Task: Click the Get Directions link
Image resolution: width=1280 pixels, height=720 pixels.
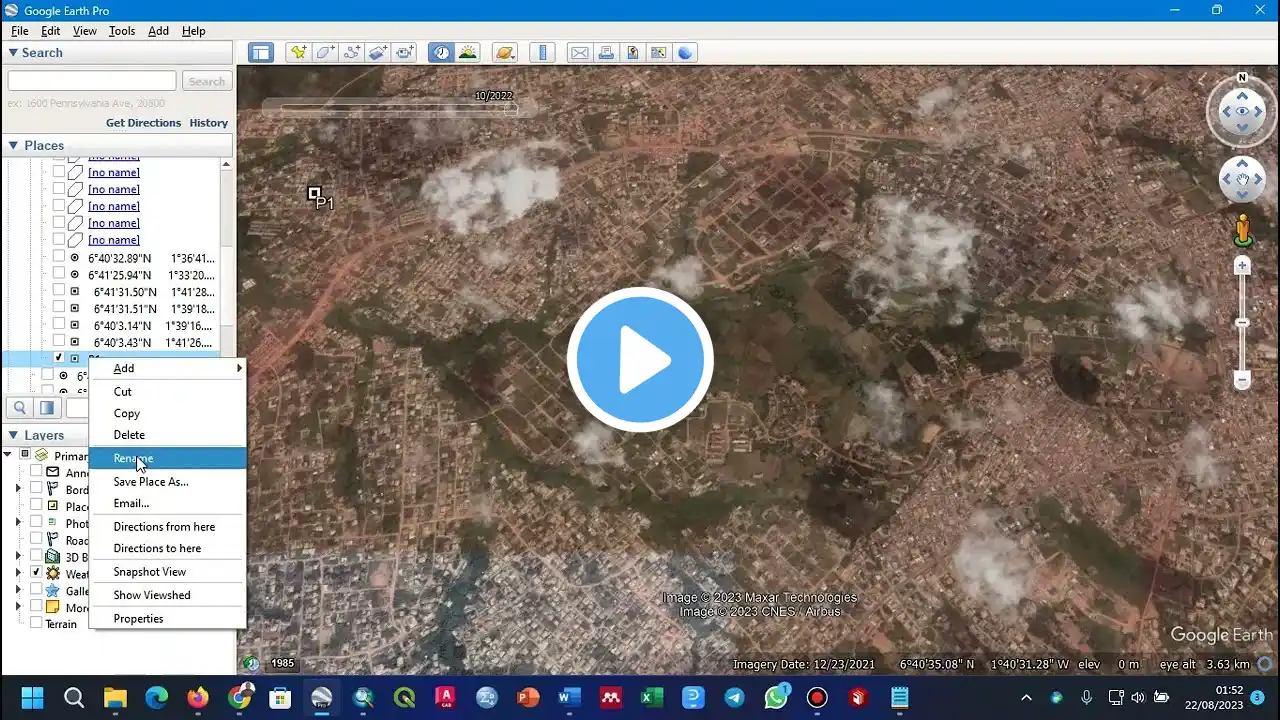Action: (x=144, y=123)
